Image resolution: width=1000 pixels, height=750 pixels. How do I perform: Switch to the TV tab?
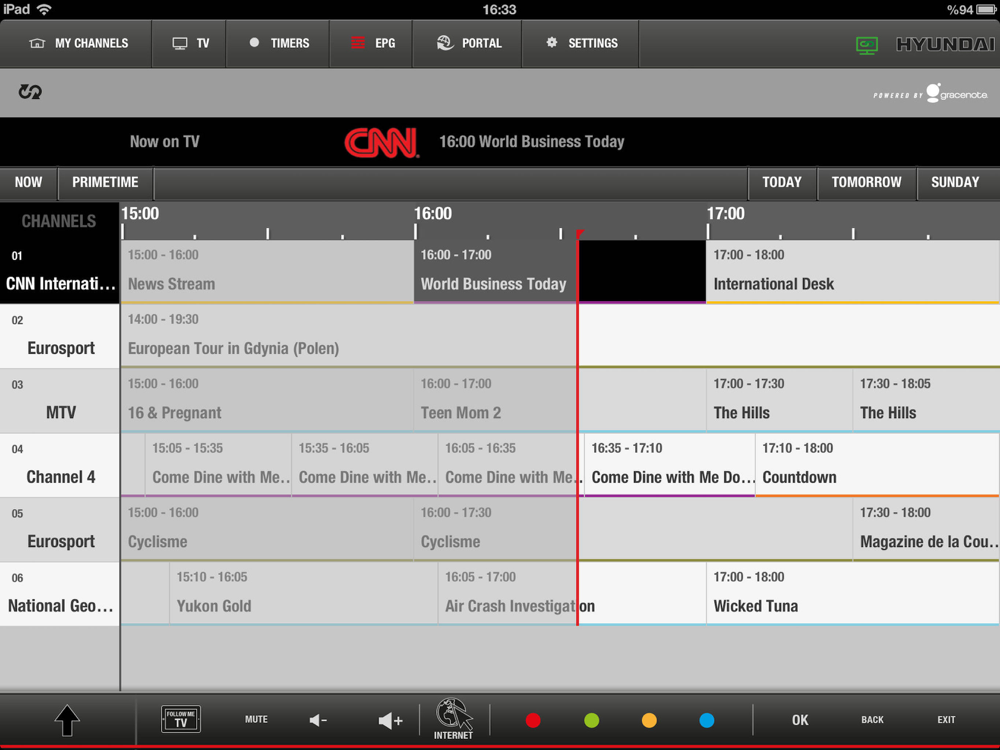189,43
